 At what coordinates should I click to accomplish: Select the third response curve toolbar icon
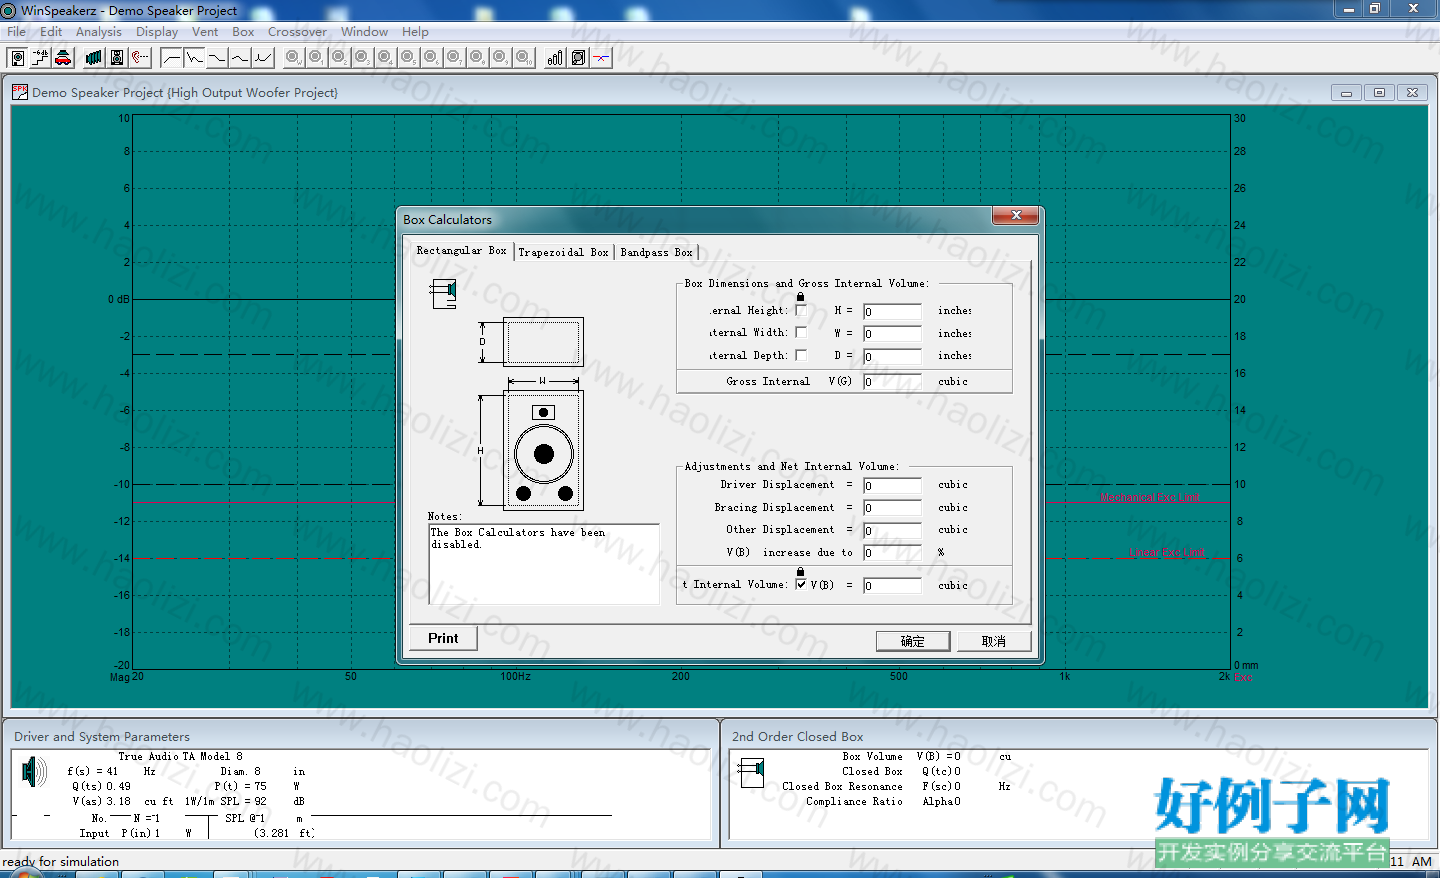tap(217, 57)
